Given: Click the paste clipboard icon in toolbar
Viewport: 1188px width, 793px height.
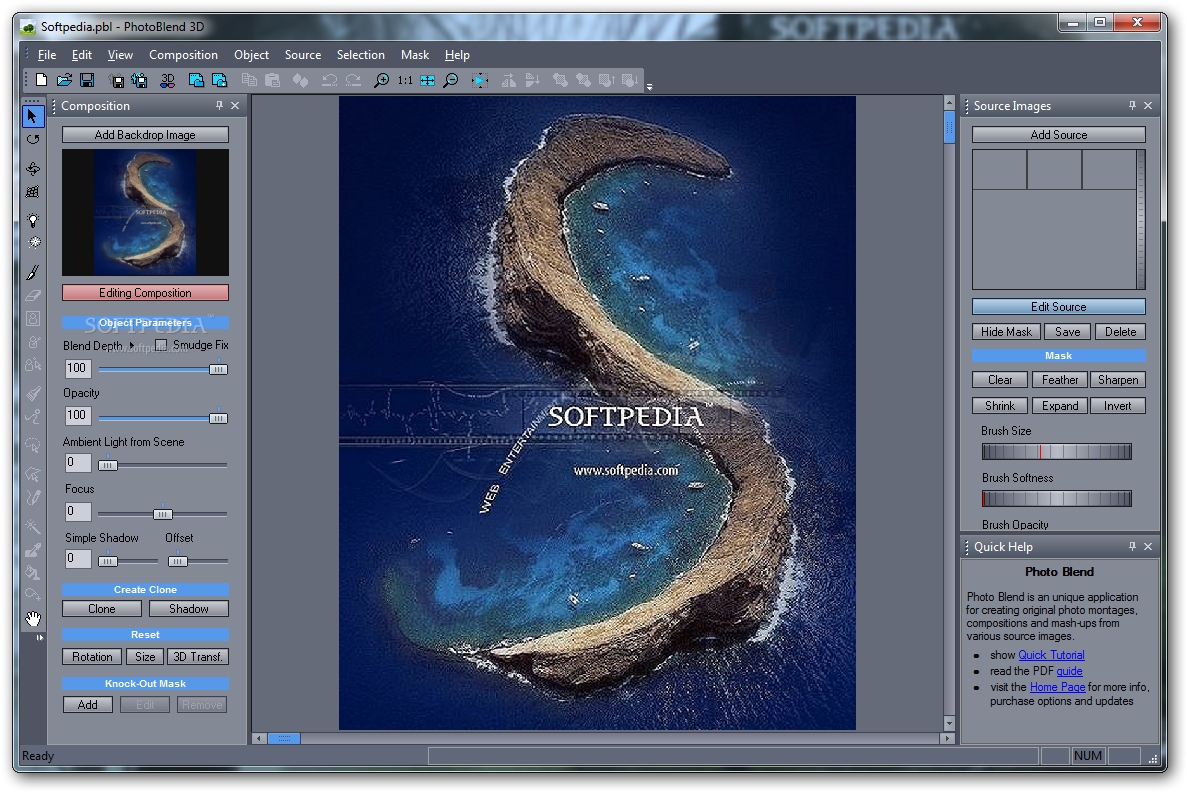Looking at the screenshot, I should click(272, 80).
